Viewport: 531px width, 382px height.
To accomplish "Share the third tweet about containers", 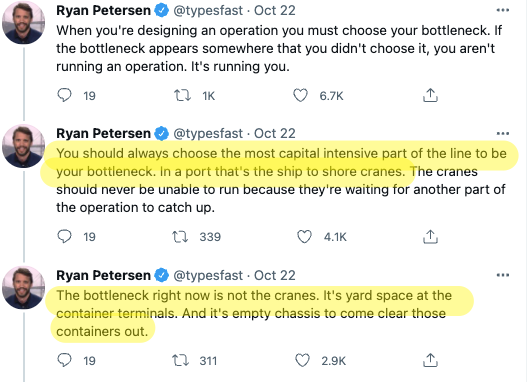I will [430, 360].
